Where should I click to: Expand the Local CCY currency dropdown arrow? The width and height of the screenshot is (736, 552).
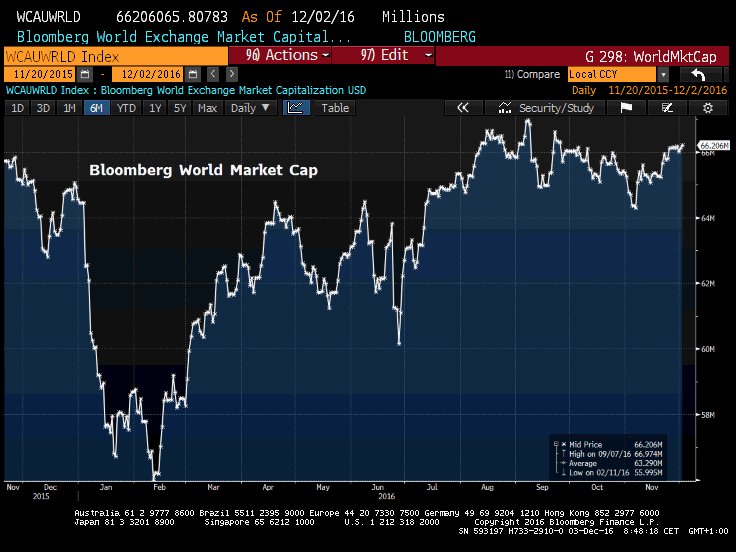click(x=663, y=75)
